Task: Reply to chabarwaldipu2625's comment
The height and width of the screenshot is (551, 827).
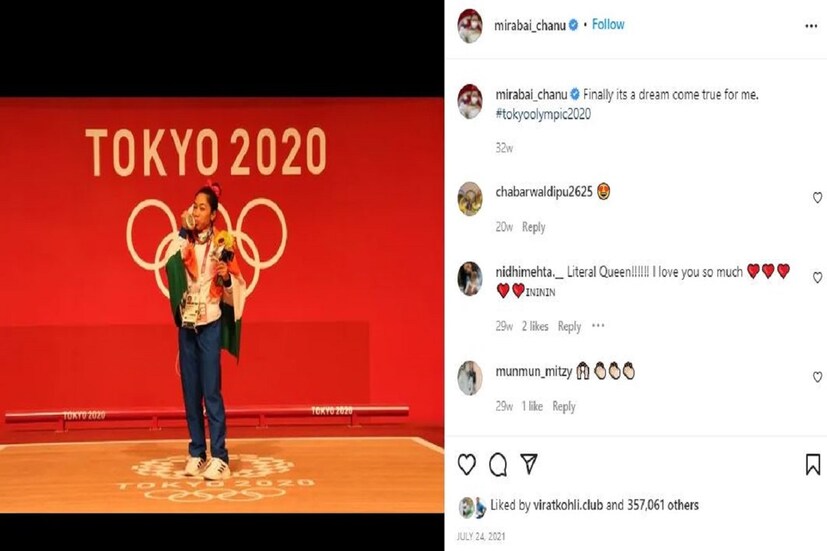Action: click(534, 227)
